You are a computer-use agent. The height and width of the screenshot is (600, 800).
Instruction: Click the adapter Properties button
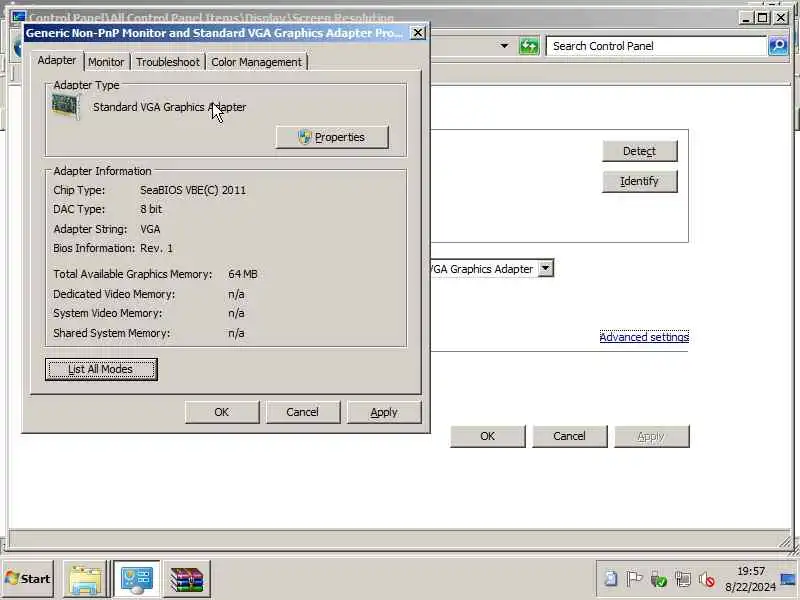pyautogui.click(x=332, y=137)
